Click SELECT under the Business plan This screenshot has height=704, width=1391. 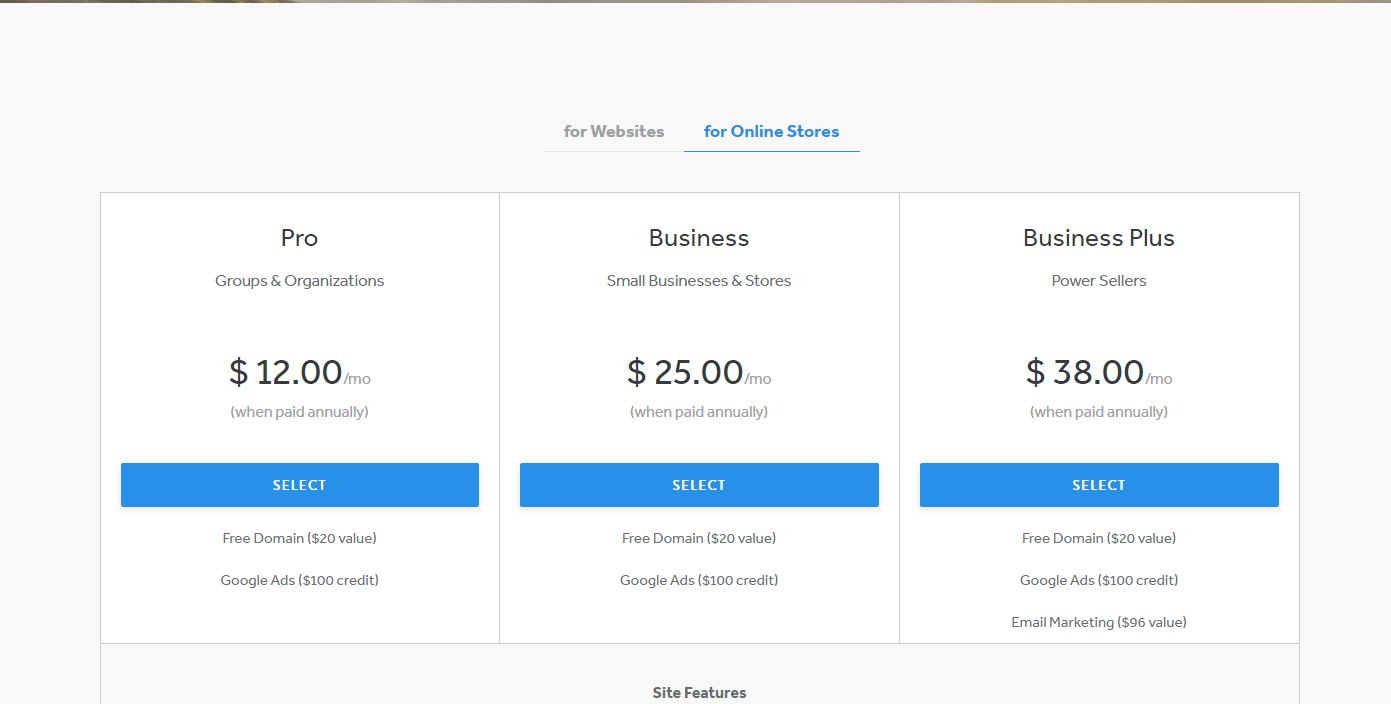(698, 484)
